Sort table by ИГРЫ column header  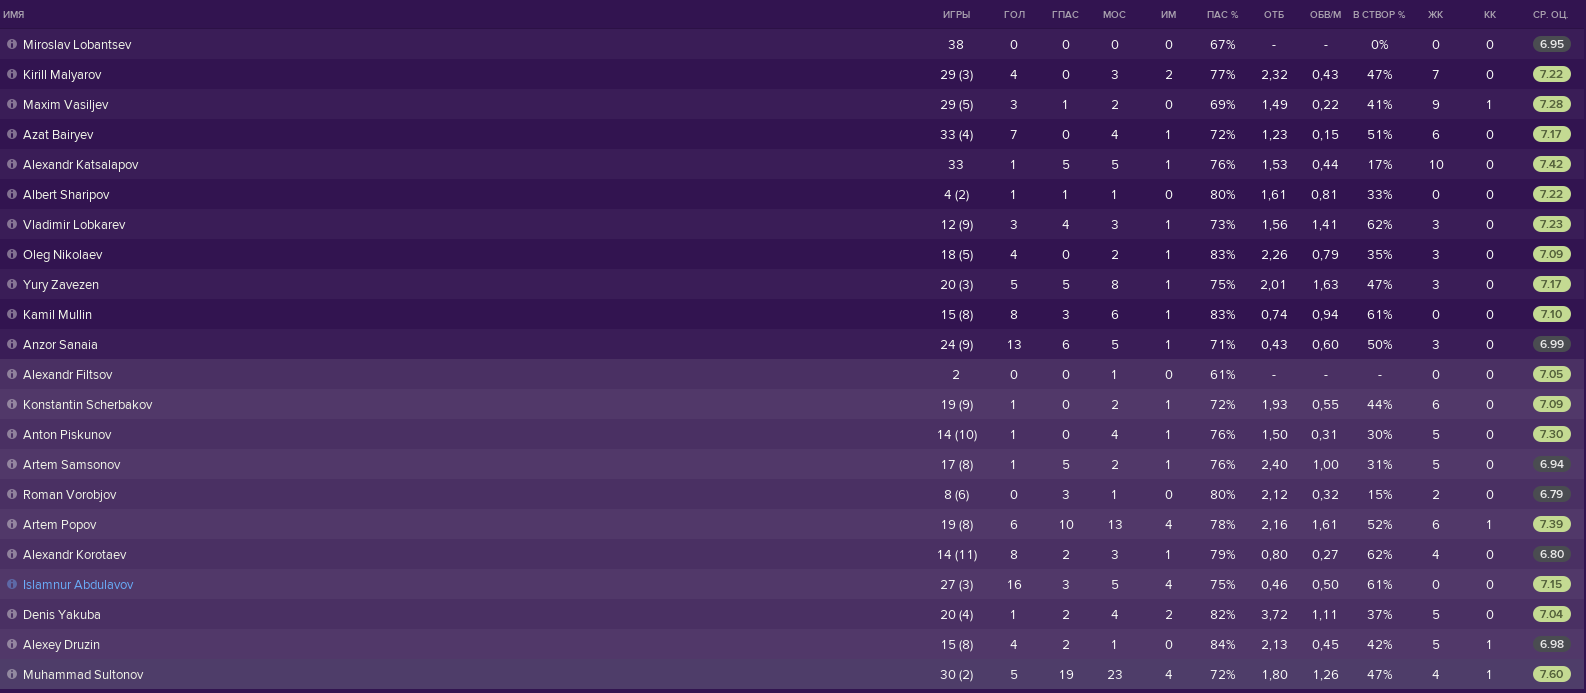tap(956, 15)
